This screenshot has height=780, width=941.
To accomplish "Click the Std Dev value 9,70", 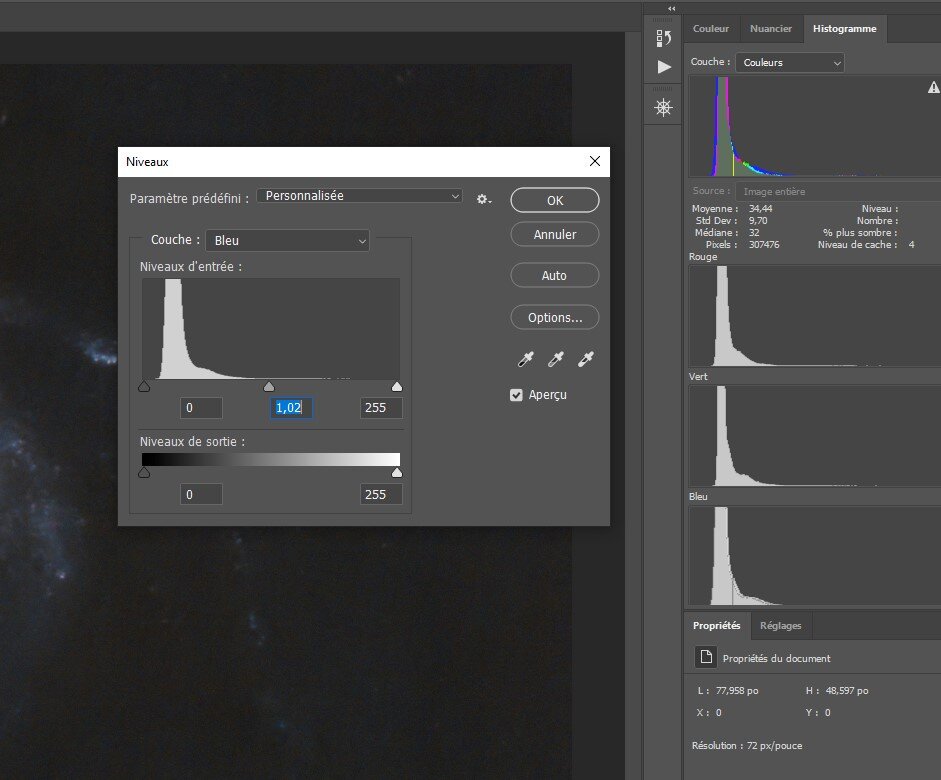I will coord(758,221).
